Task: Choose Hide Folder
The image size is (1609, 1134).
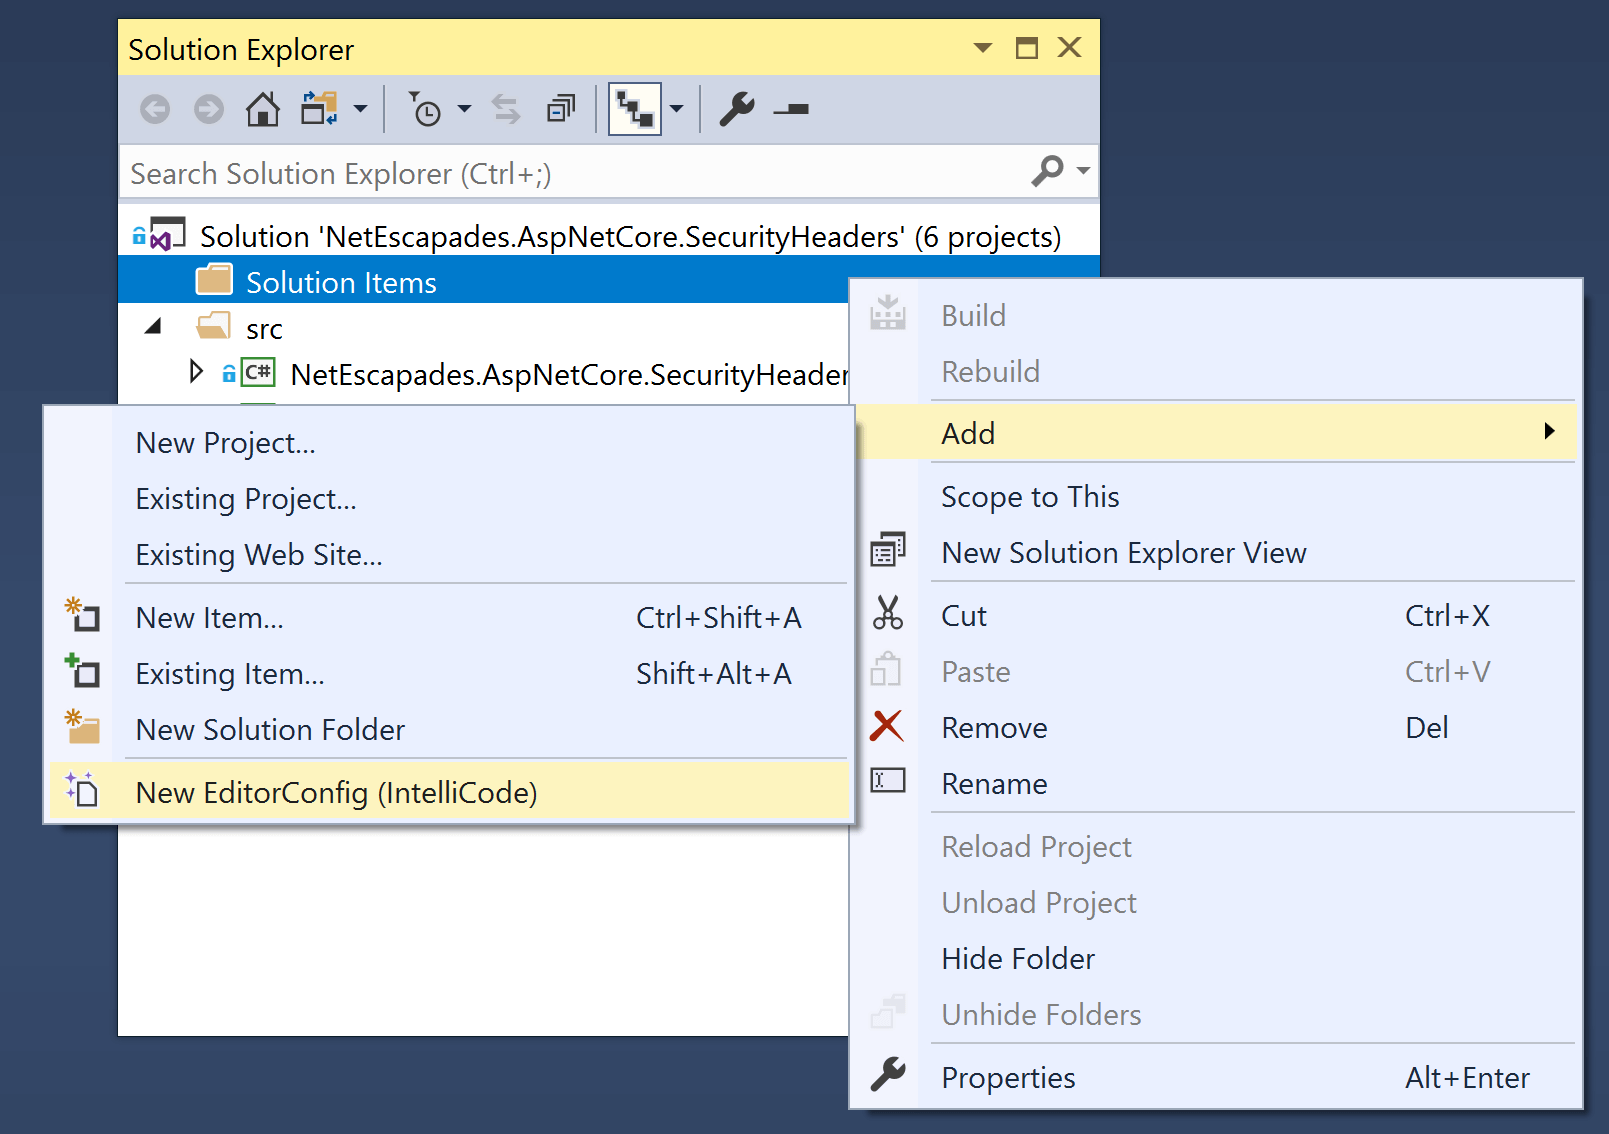Action: point(1216,959)
